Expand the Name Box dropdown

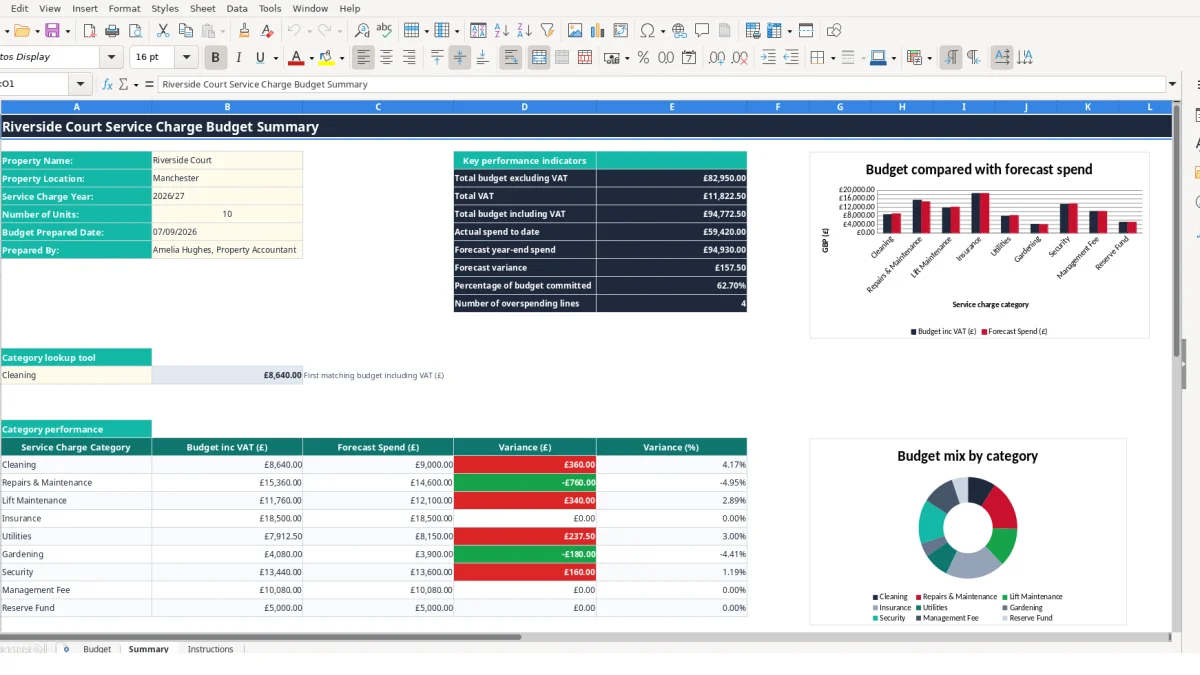(x=82, y=84)
